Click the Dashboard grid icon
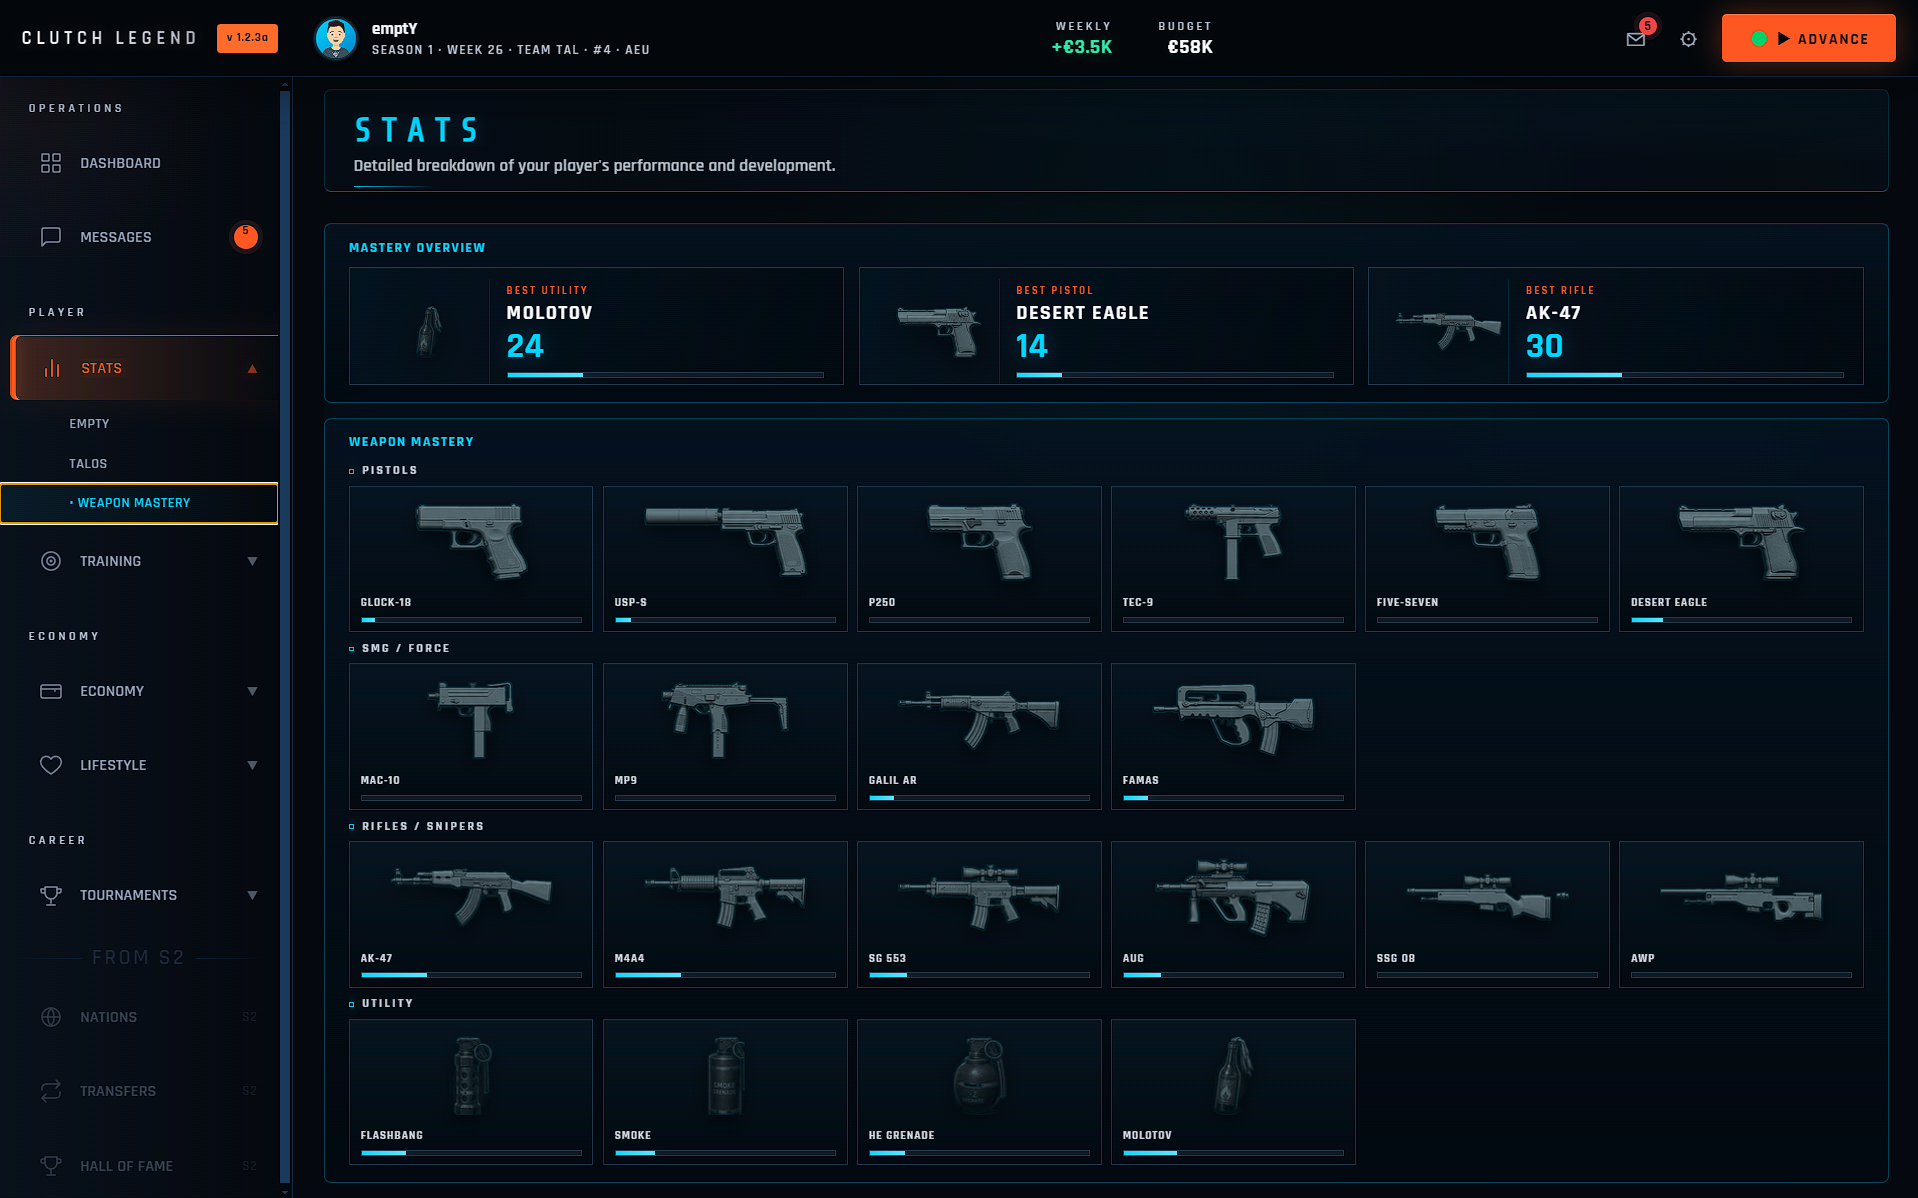The height and width of the screenshot is (1198, 1918). (51, 163)
